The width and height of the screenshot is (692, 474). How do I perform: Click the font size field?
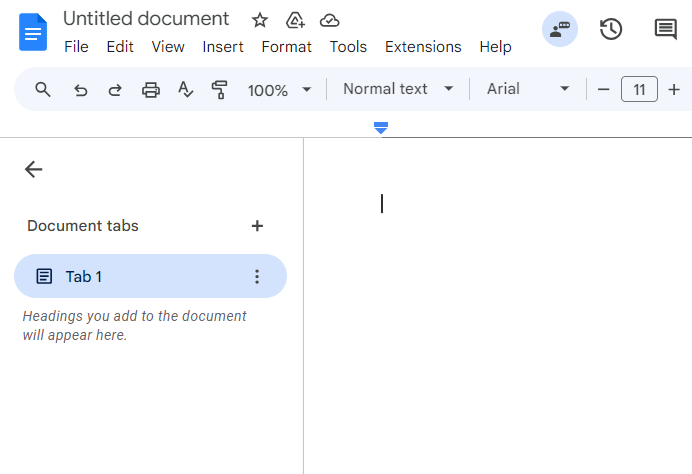639,90
